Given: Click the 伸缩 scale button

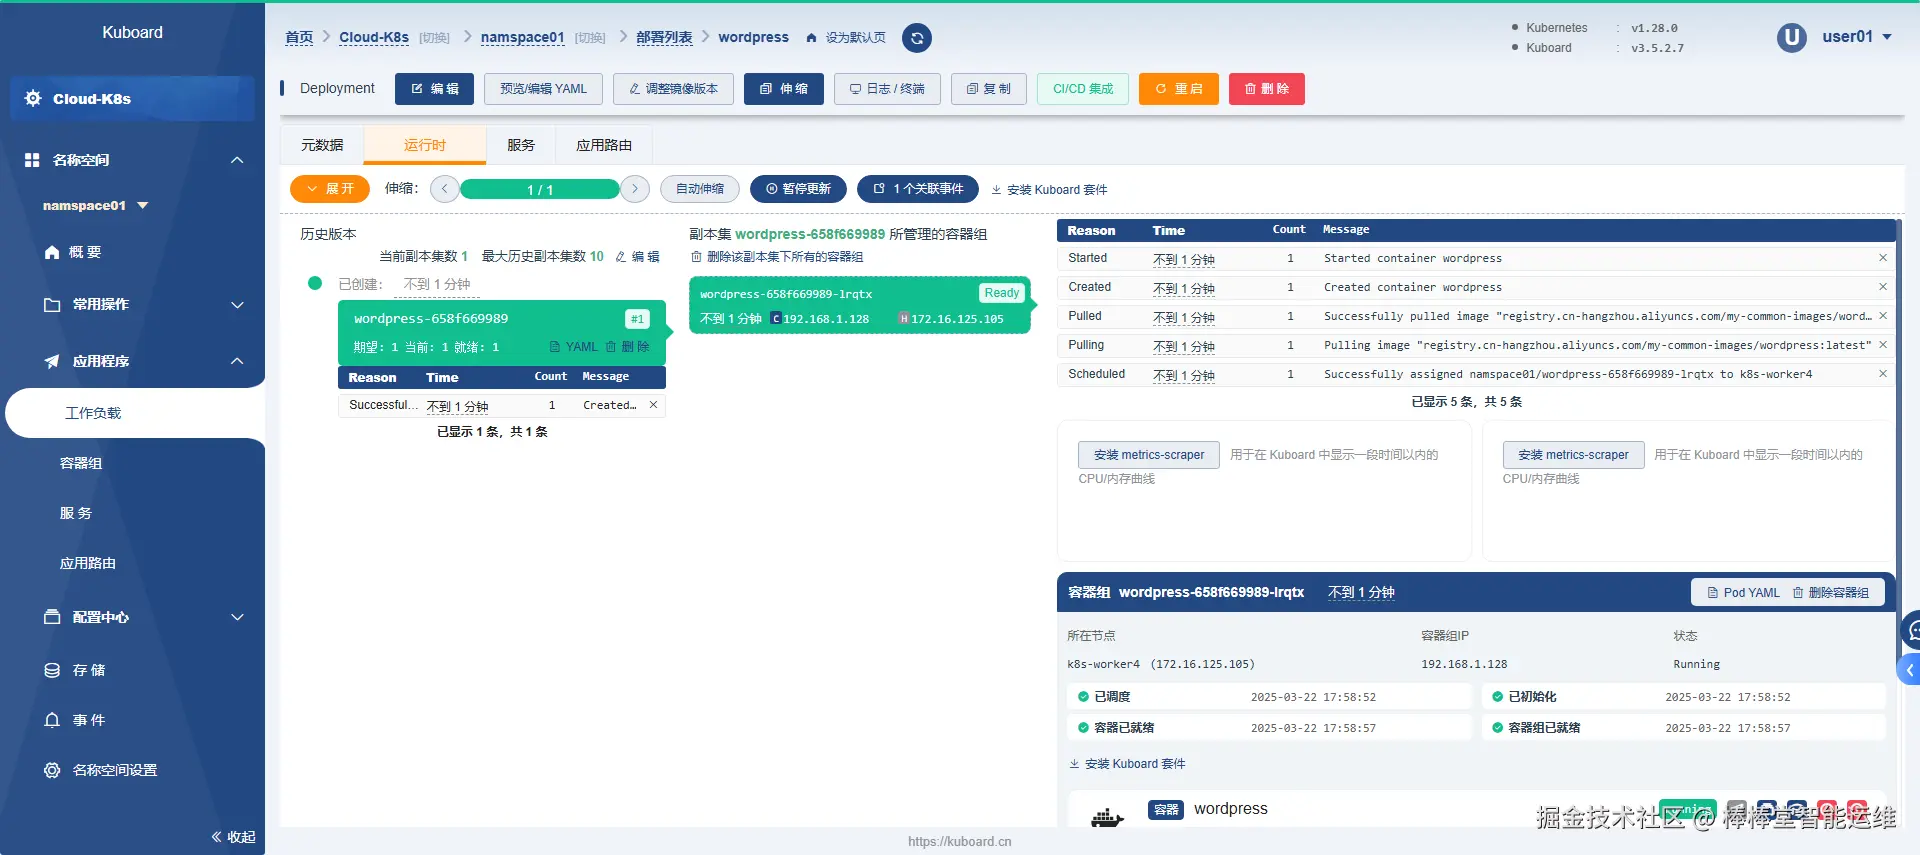Looking at the screenshot, I should 783,89.
